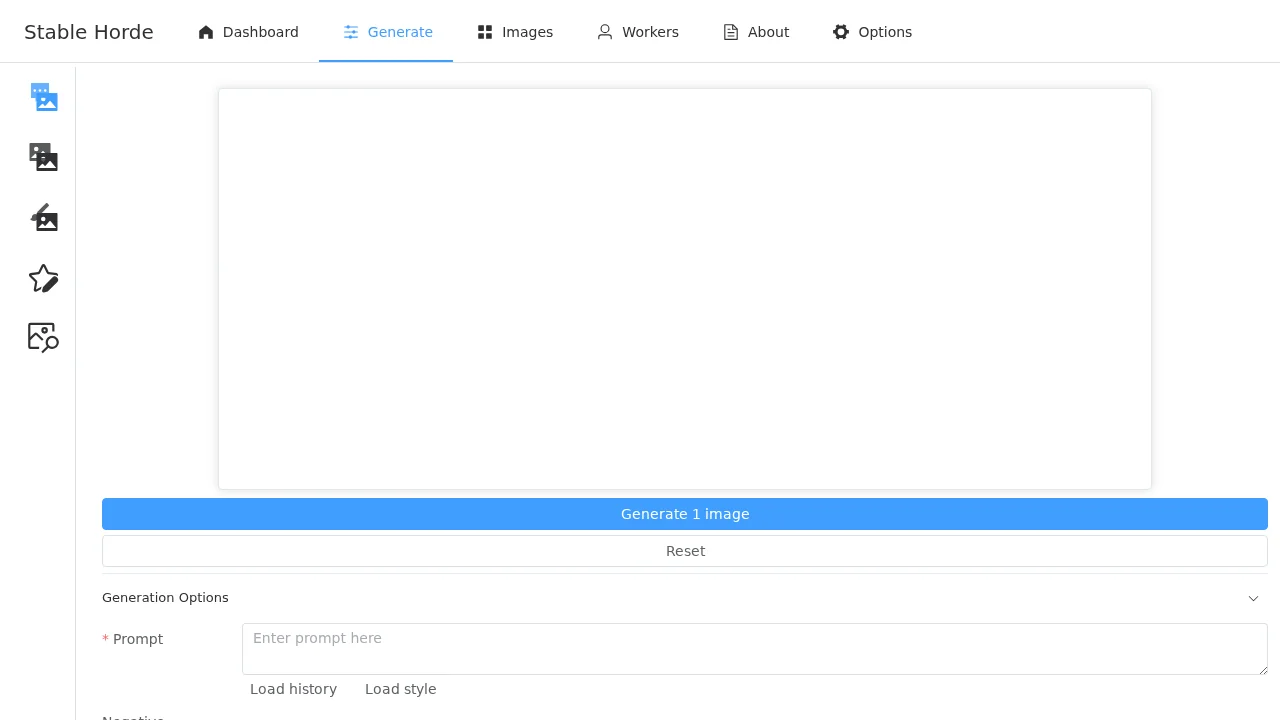The width and height of the screenshot is (1280, 720).
Task: Collapse the Generation Options section
Action: (1253, 598)
